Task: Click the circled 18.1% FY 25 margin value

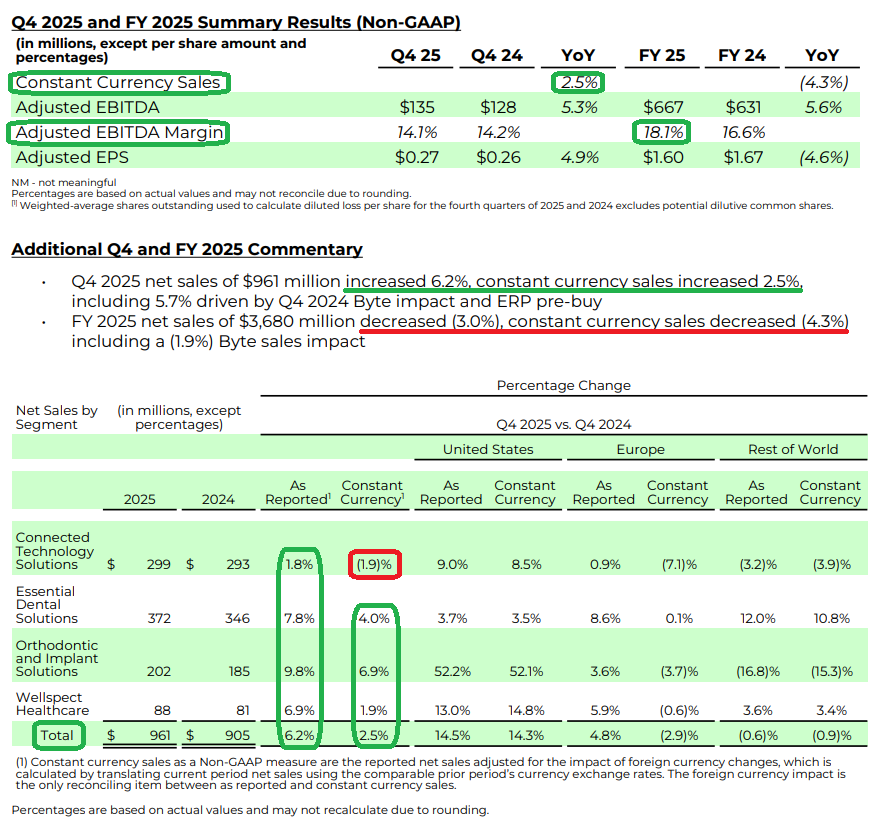Action: [x=661, y=132]
